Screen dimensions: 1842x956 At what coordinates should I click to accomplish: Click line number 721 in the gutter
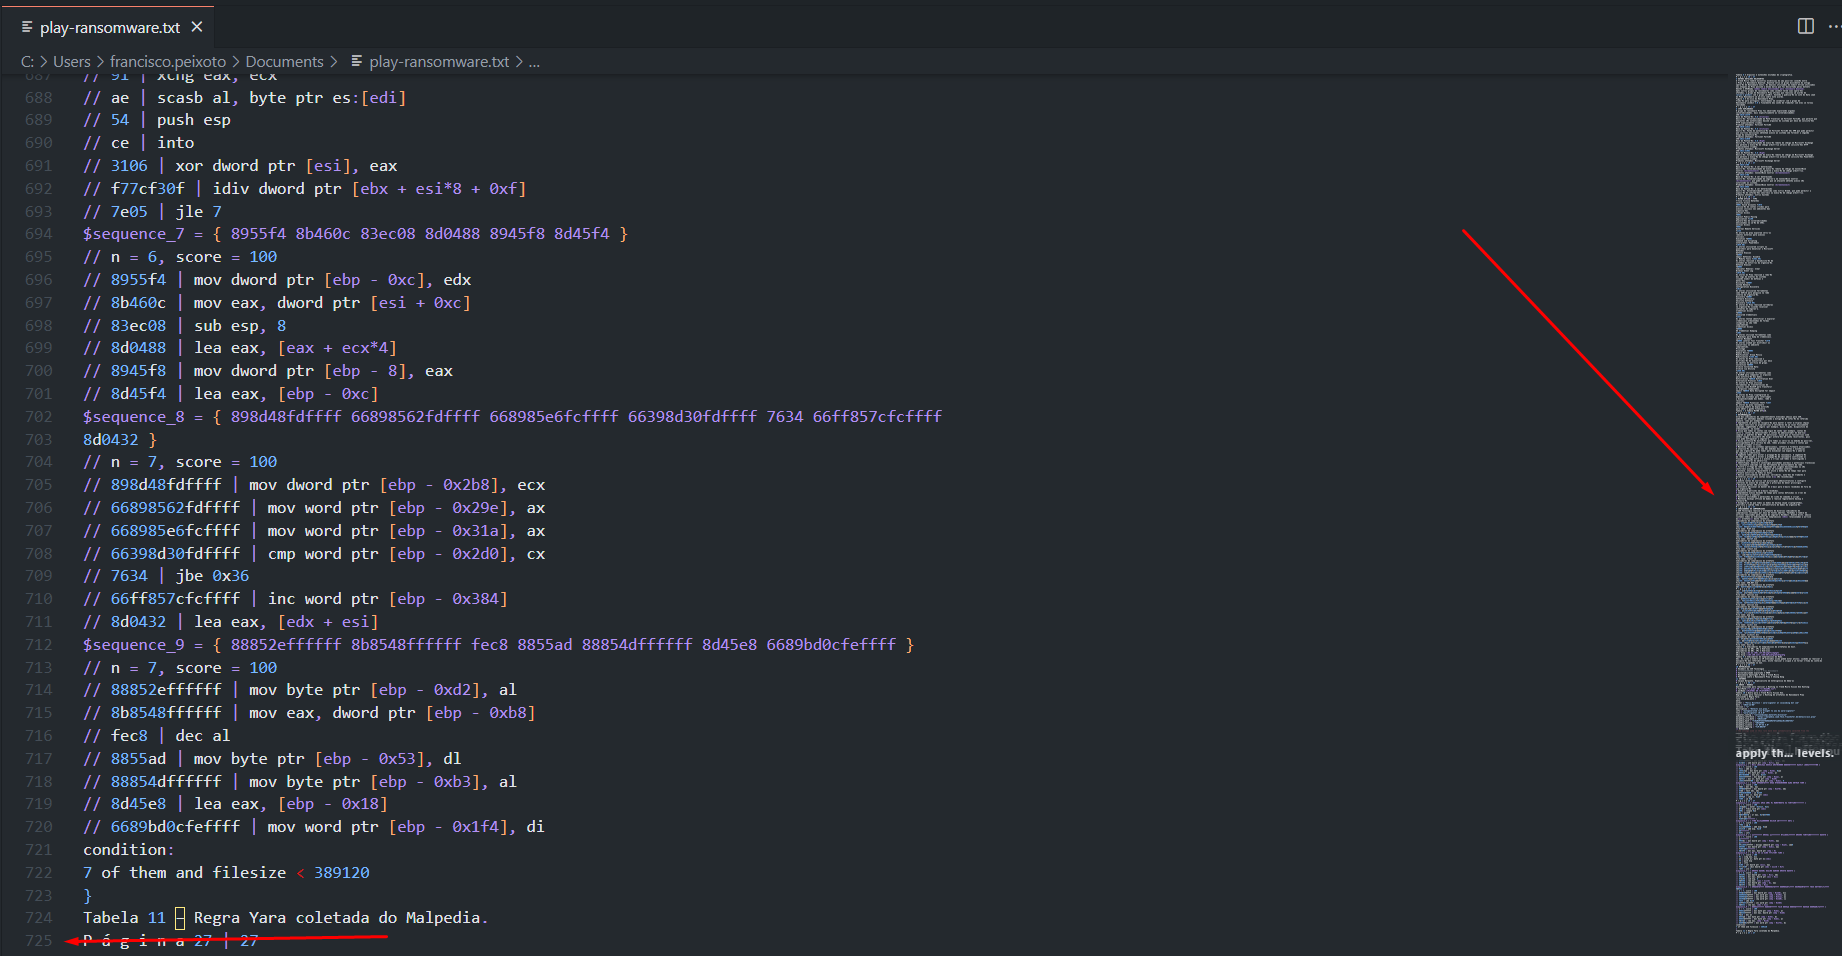[x=38, y=849]
